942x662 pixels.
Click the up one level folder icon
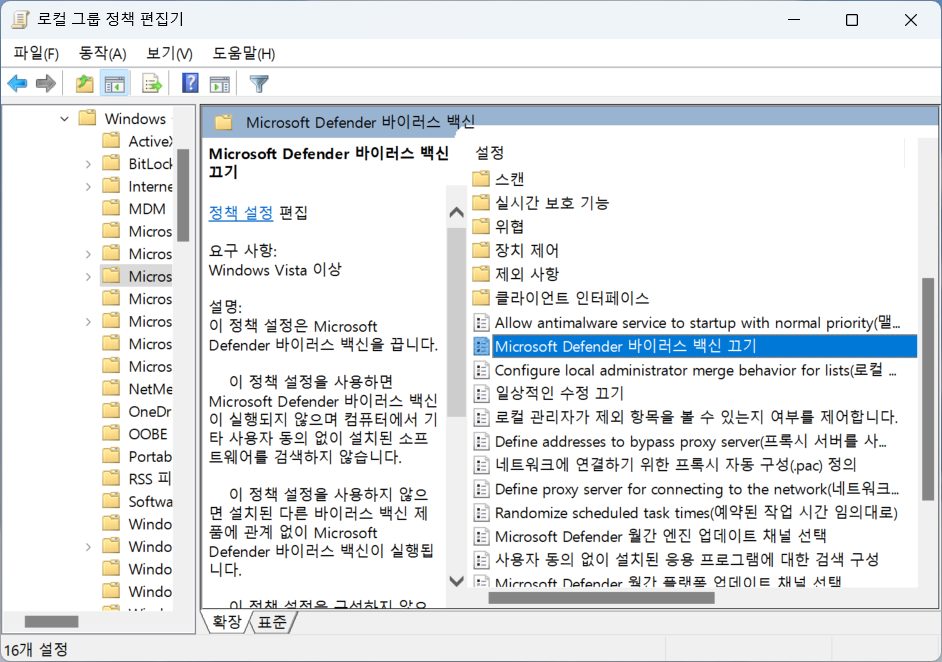(x=84, y=84)
